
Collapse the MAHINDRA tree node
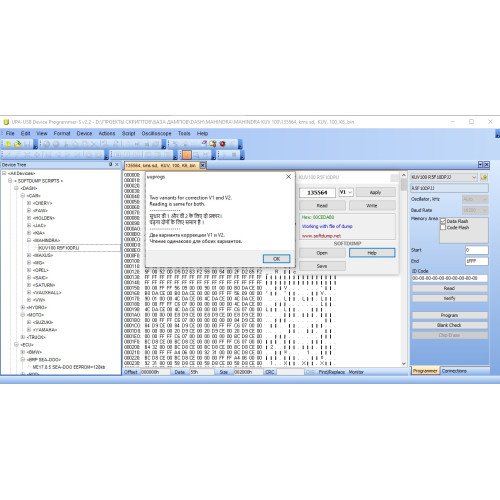click(x=29, y=240)
